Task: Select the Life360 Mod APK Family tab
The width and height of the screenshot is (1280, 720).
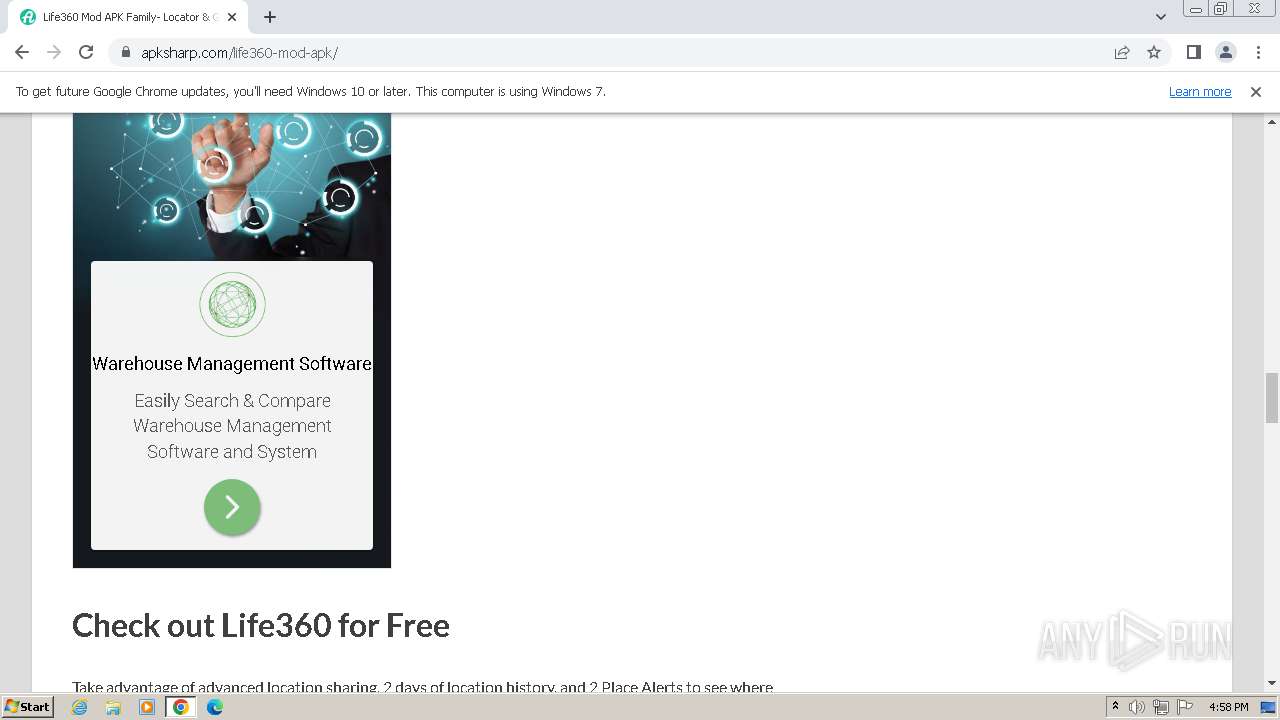Action: [128, 17]
